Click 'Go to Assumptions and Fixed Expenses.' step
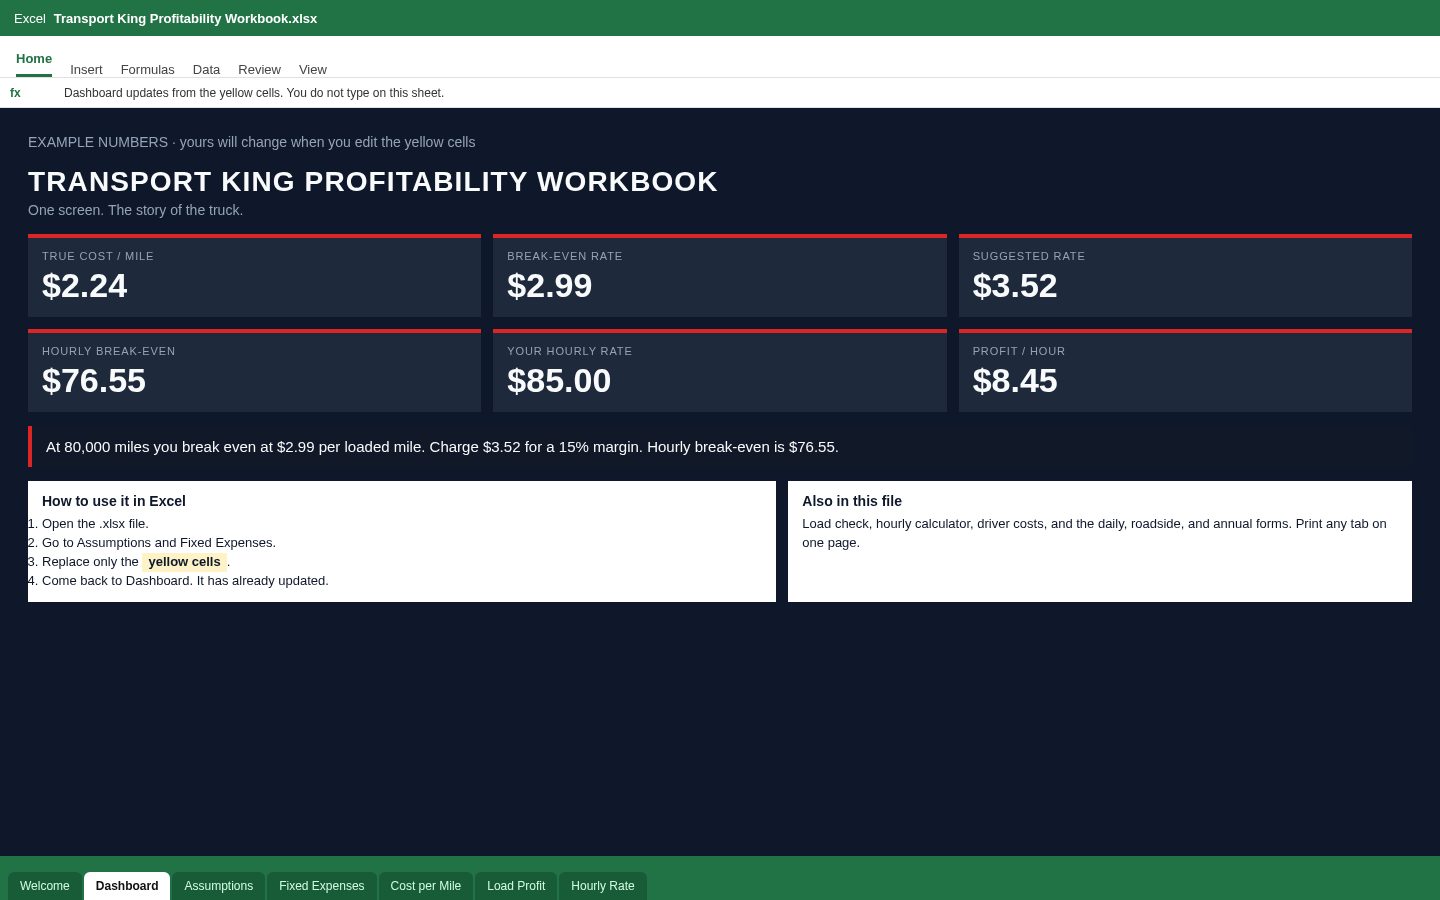Screen dimensions: 1440x900 (159, 543)
